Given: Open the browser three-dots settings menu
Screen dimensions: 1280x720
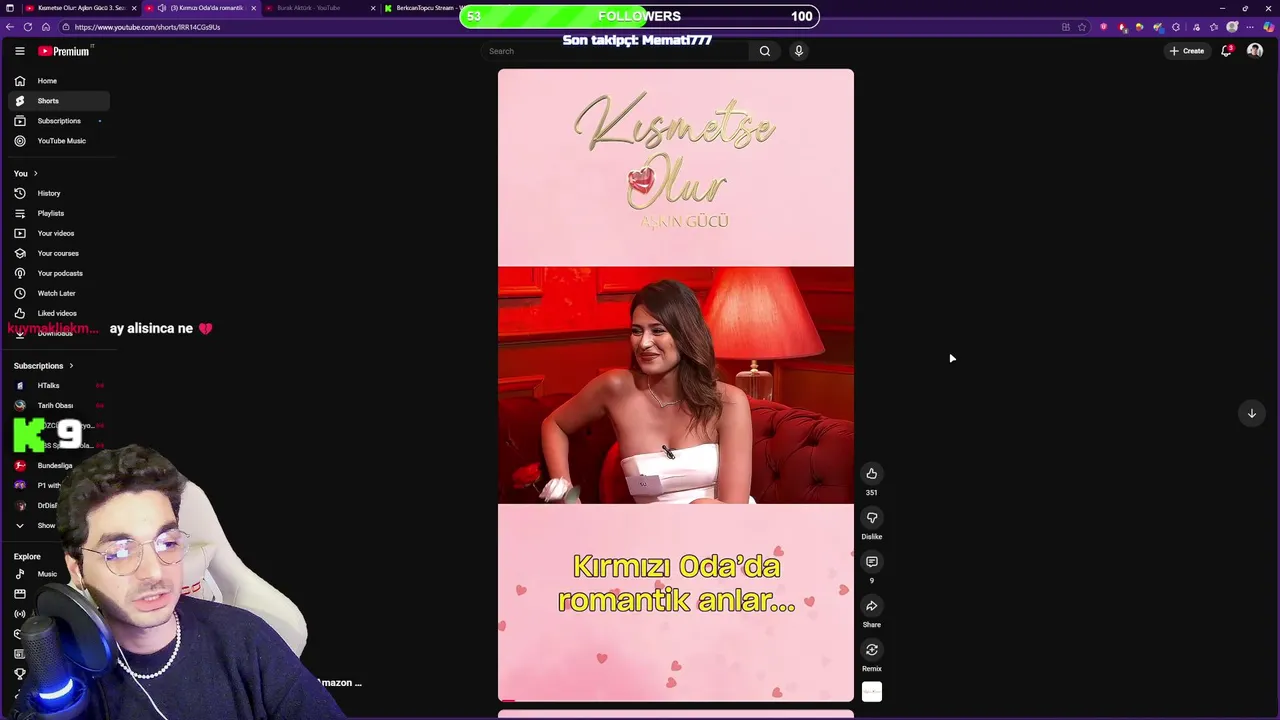Looking at the screenshot, I should pos(1250,27).
